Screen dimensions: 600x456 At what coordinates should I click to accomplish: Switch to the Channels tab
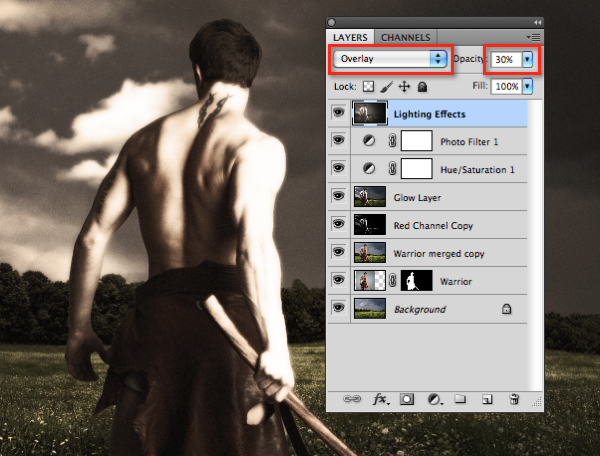(406, 37)
